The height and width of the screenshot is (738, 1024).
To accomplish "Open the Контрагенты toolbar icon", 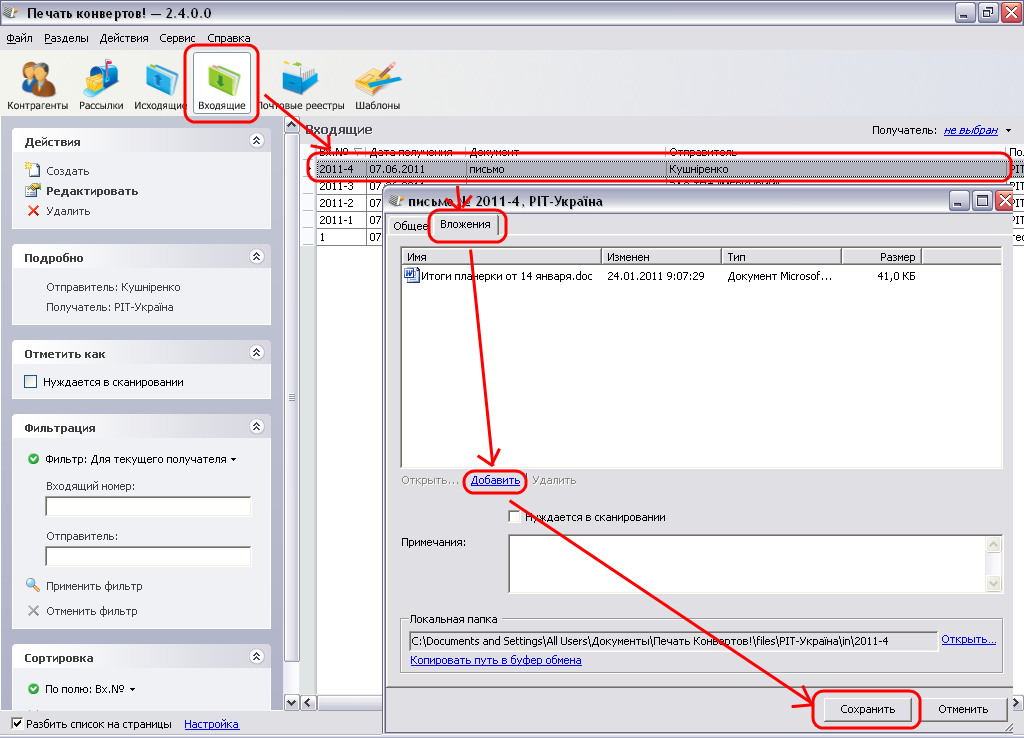I will [38, 79].
